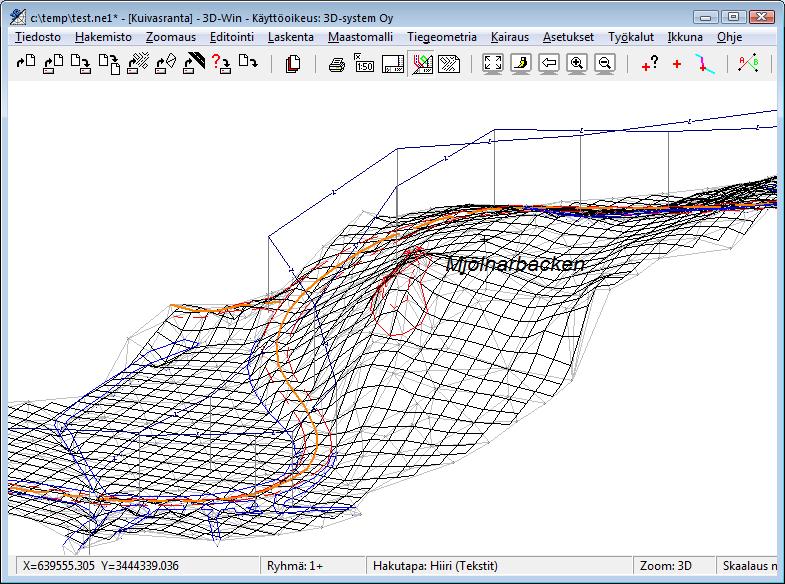Open the Tiegeometria menu

pos(442,37)
